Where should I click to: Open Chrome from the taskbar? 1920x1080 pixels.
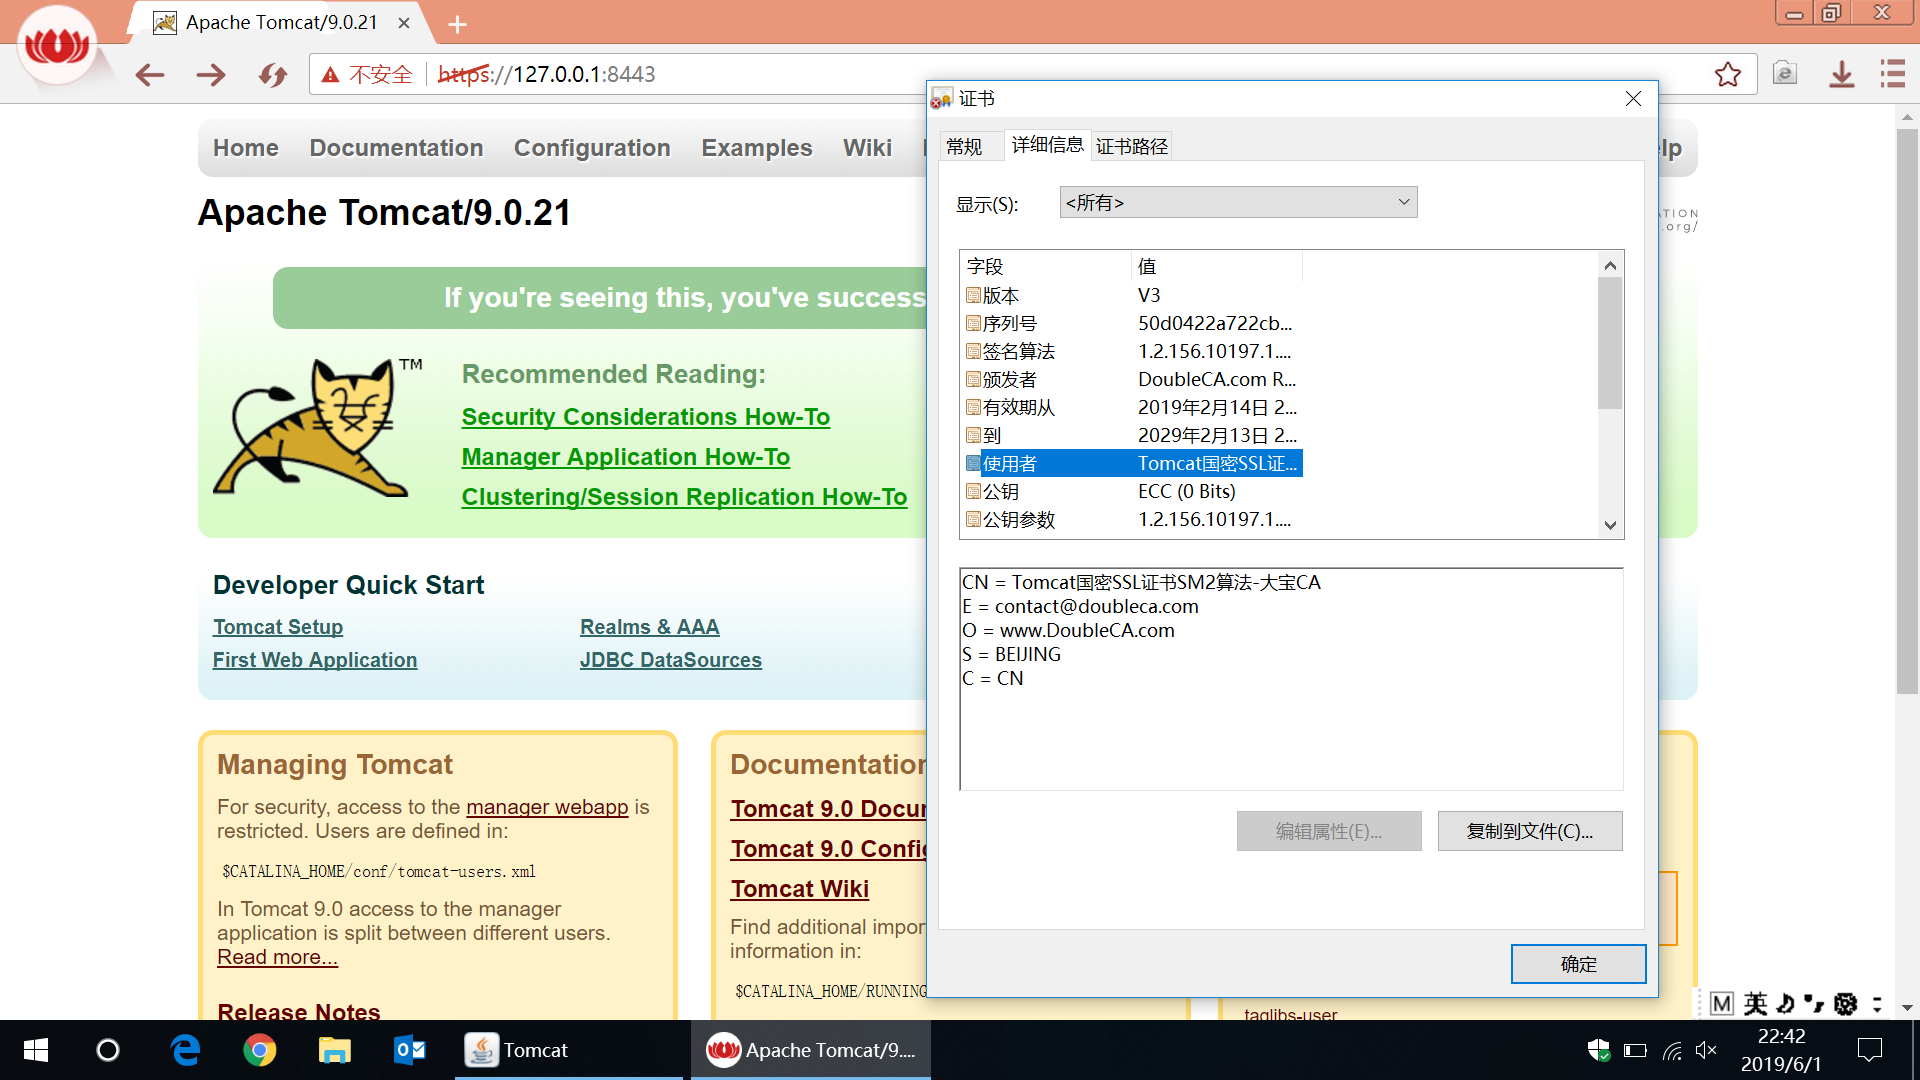coord(259,1050)
